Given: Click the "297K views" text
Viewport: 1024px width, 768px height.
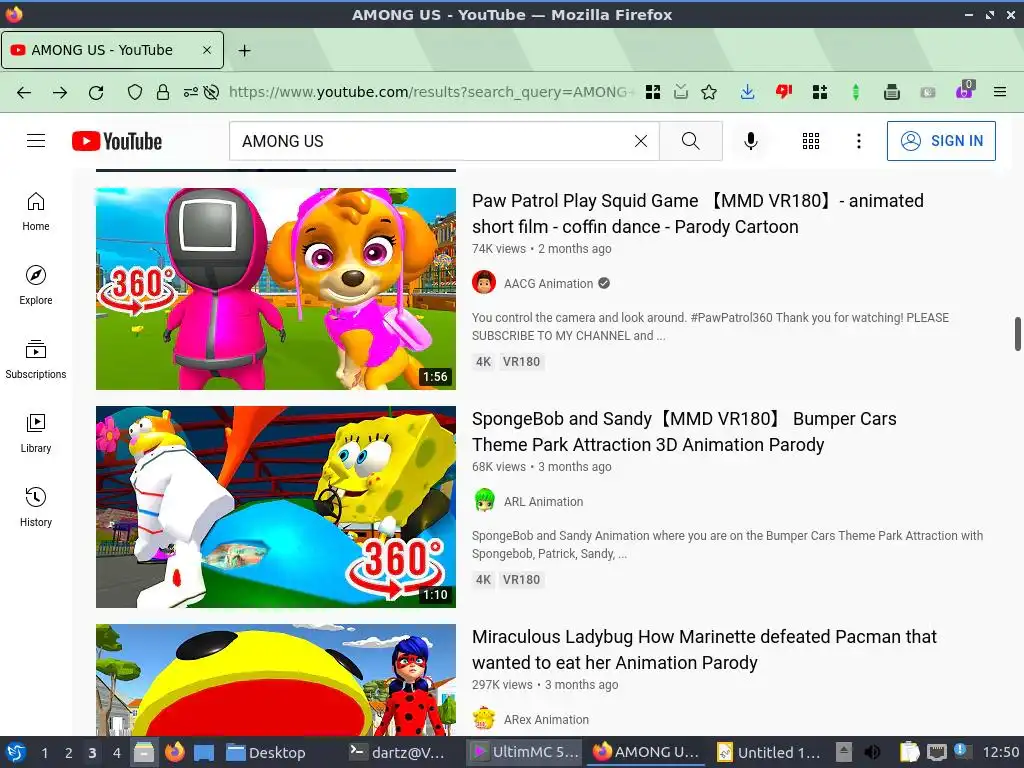Looking at the screenshot, I should (502, 685).
